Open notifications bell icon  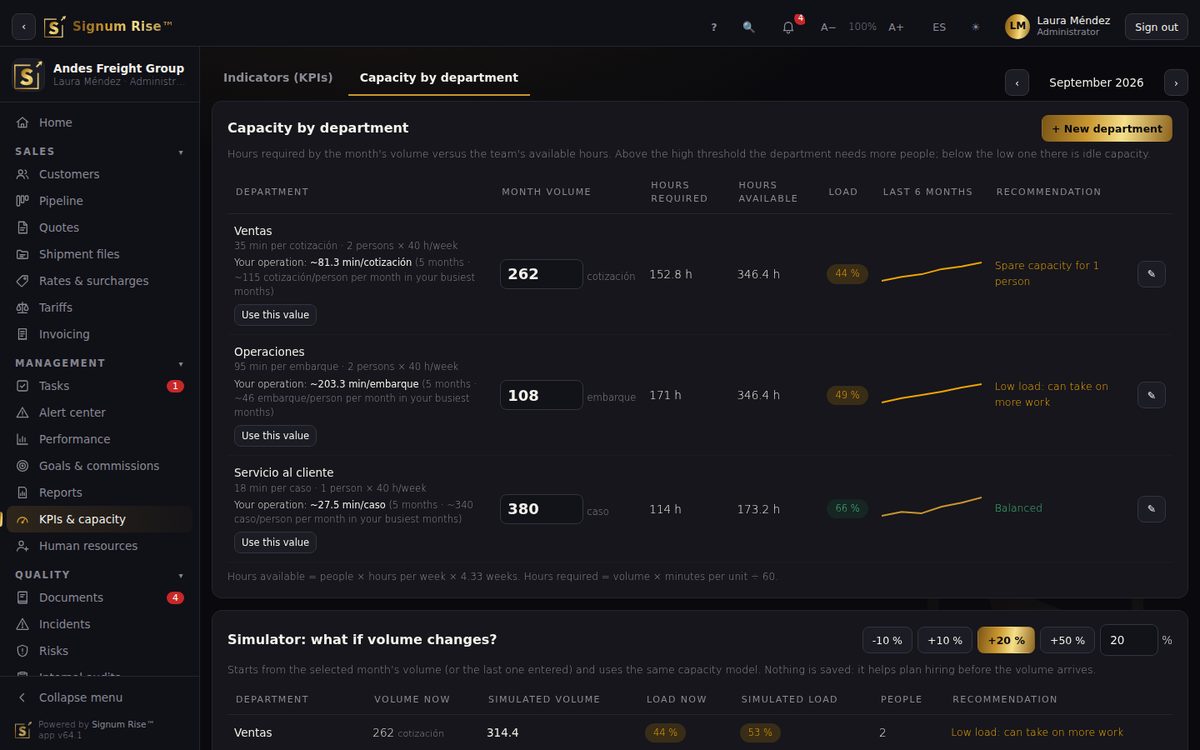788,27
